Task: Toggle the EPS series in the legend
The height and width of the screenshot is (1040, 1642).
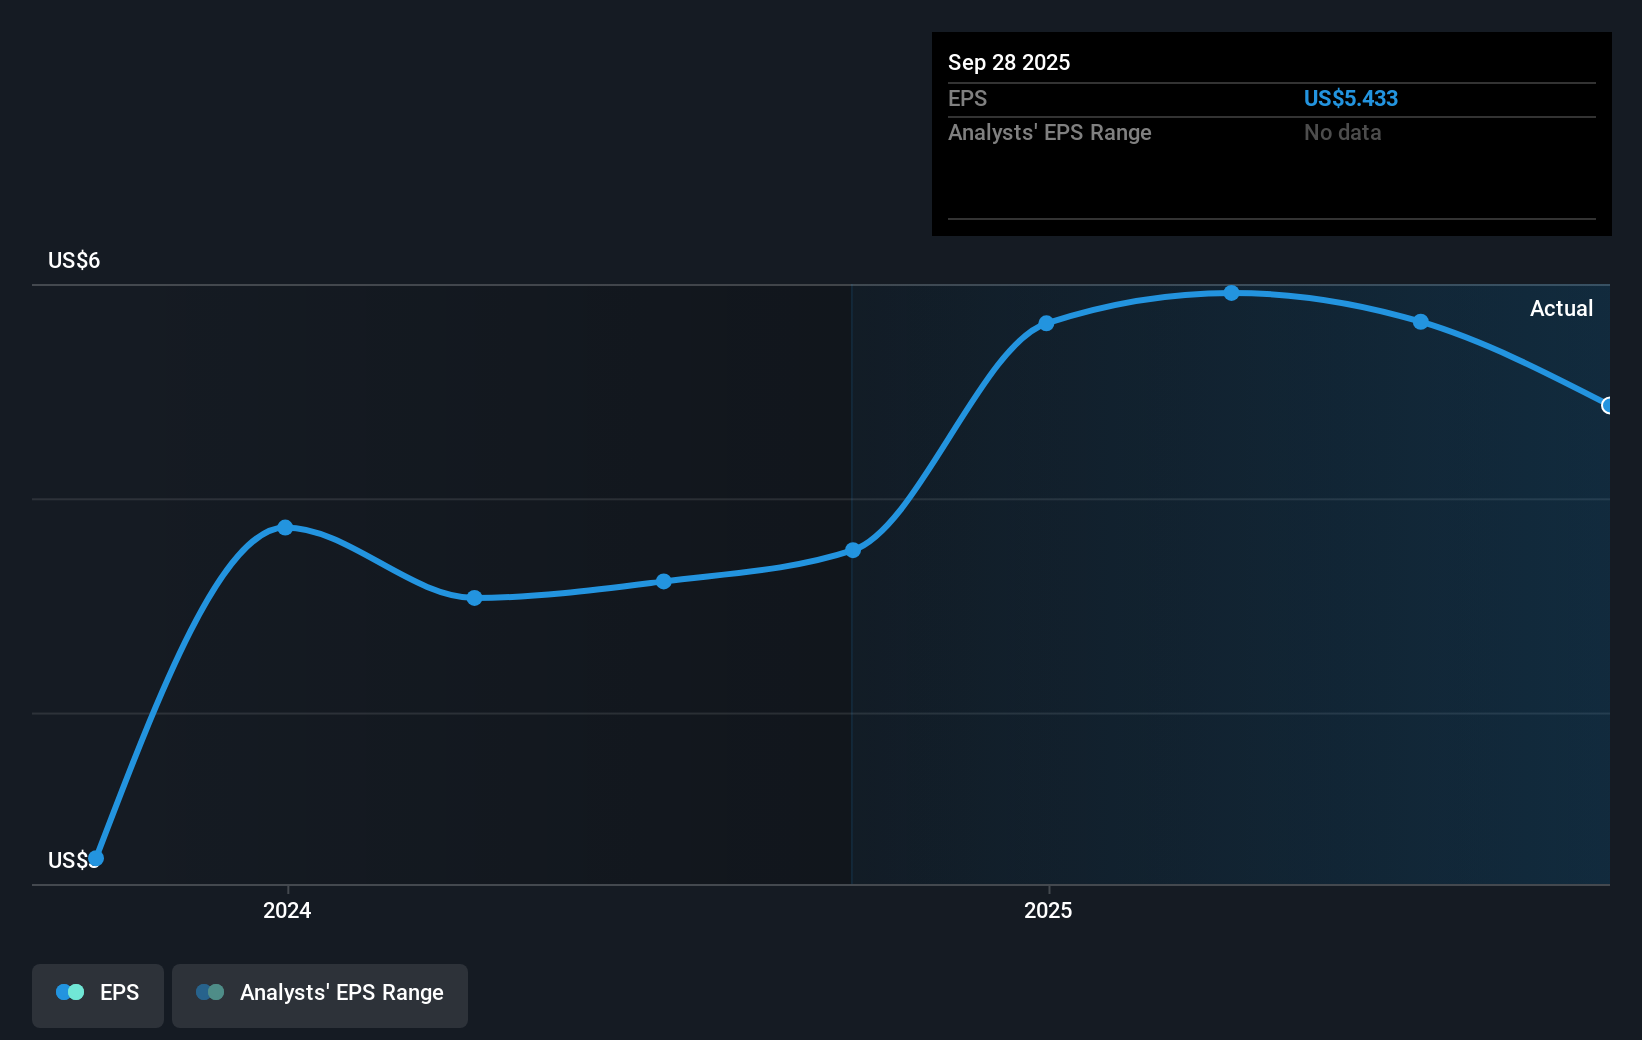Action: [x=98, y=995]
